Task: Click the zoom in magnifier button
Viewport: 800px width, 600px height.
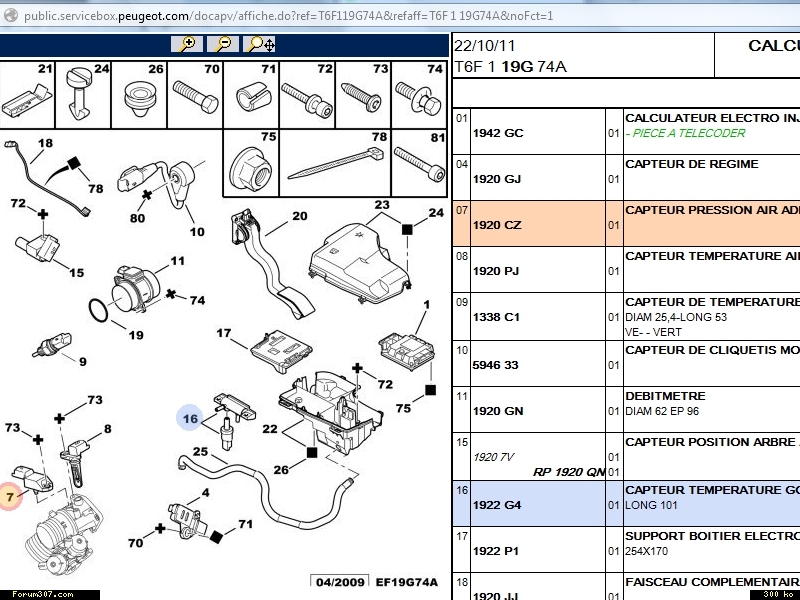Action: tap(186, 44)
